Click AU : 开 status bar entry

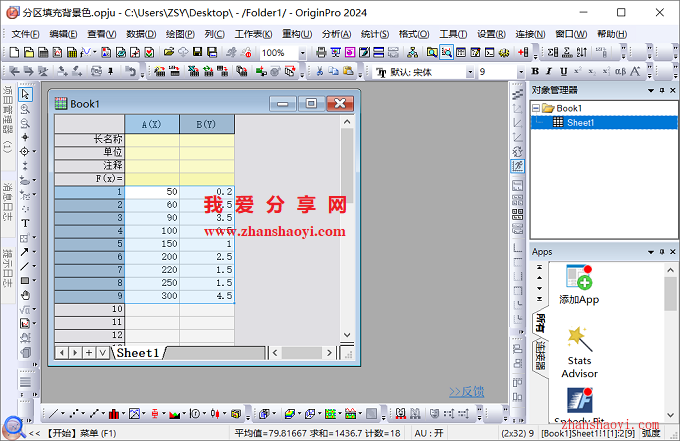click(429, 433)
